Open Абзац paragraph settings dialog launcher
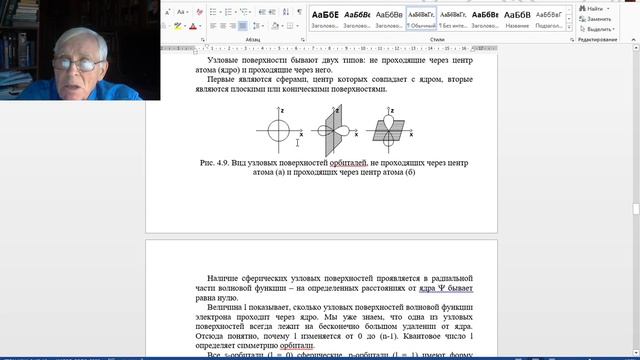Image resolution: width=640 pixels, height=360 pixels. (x=302, y=40)
